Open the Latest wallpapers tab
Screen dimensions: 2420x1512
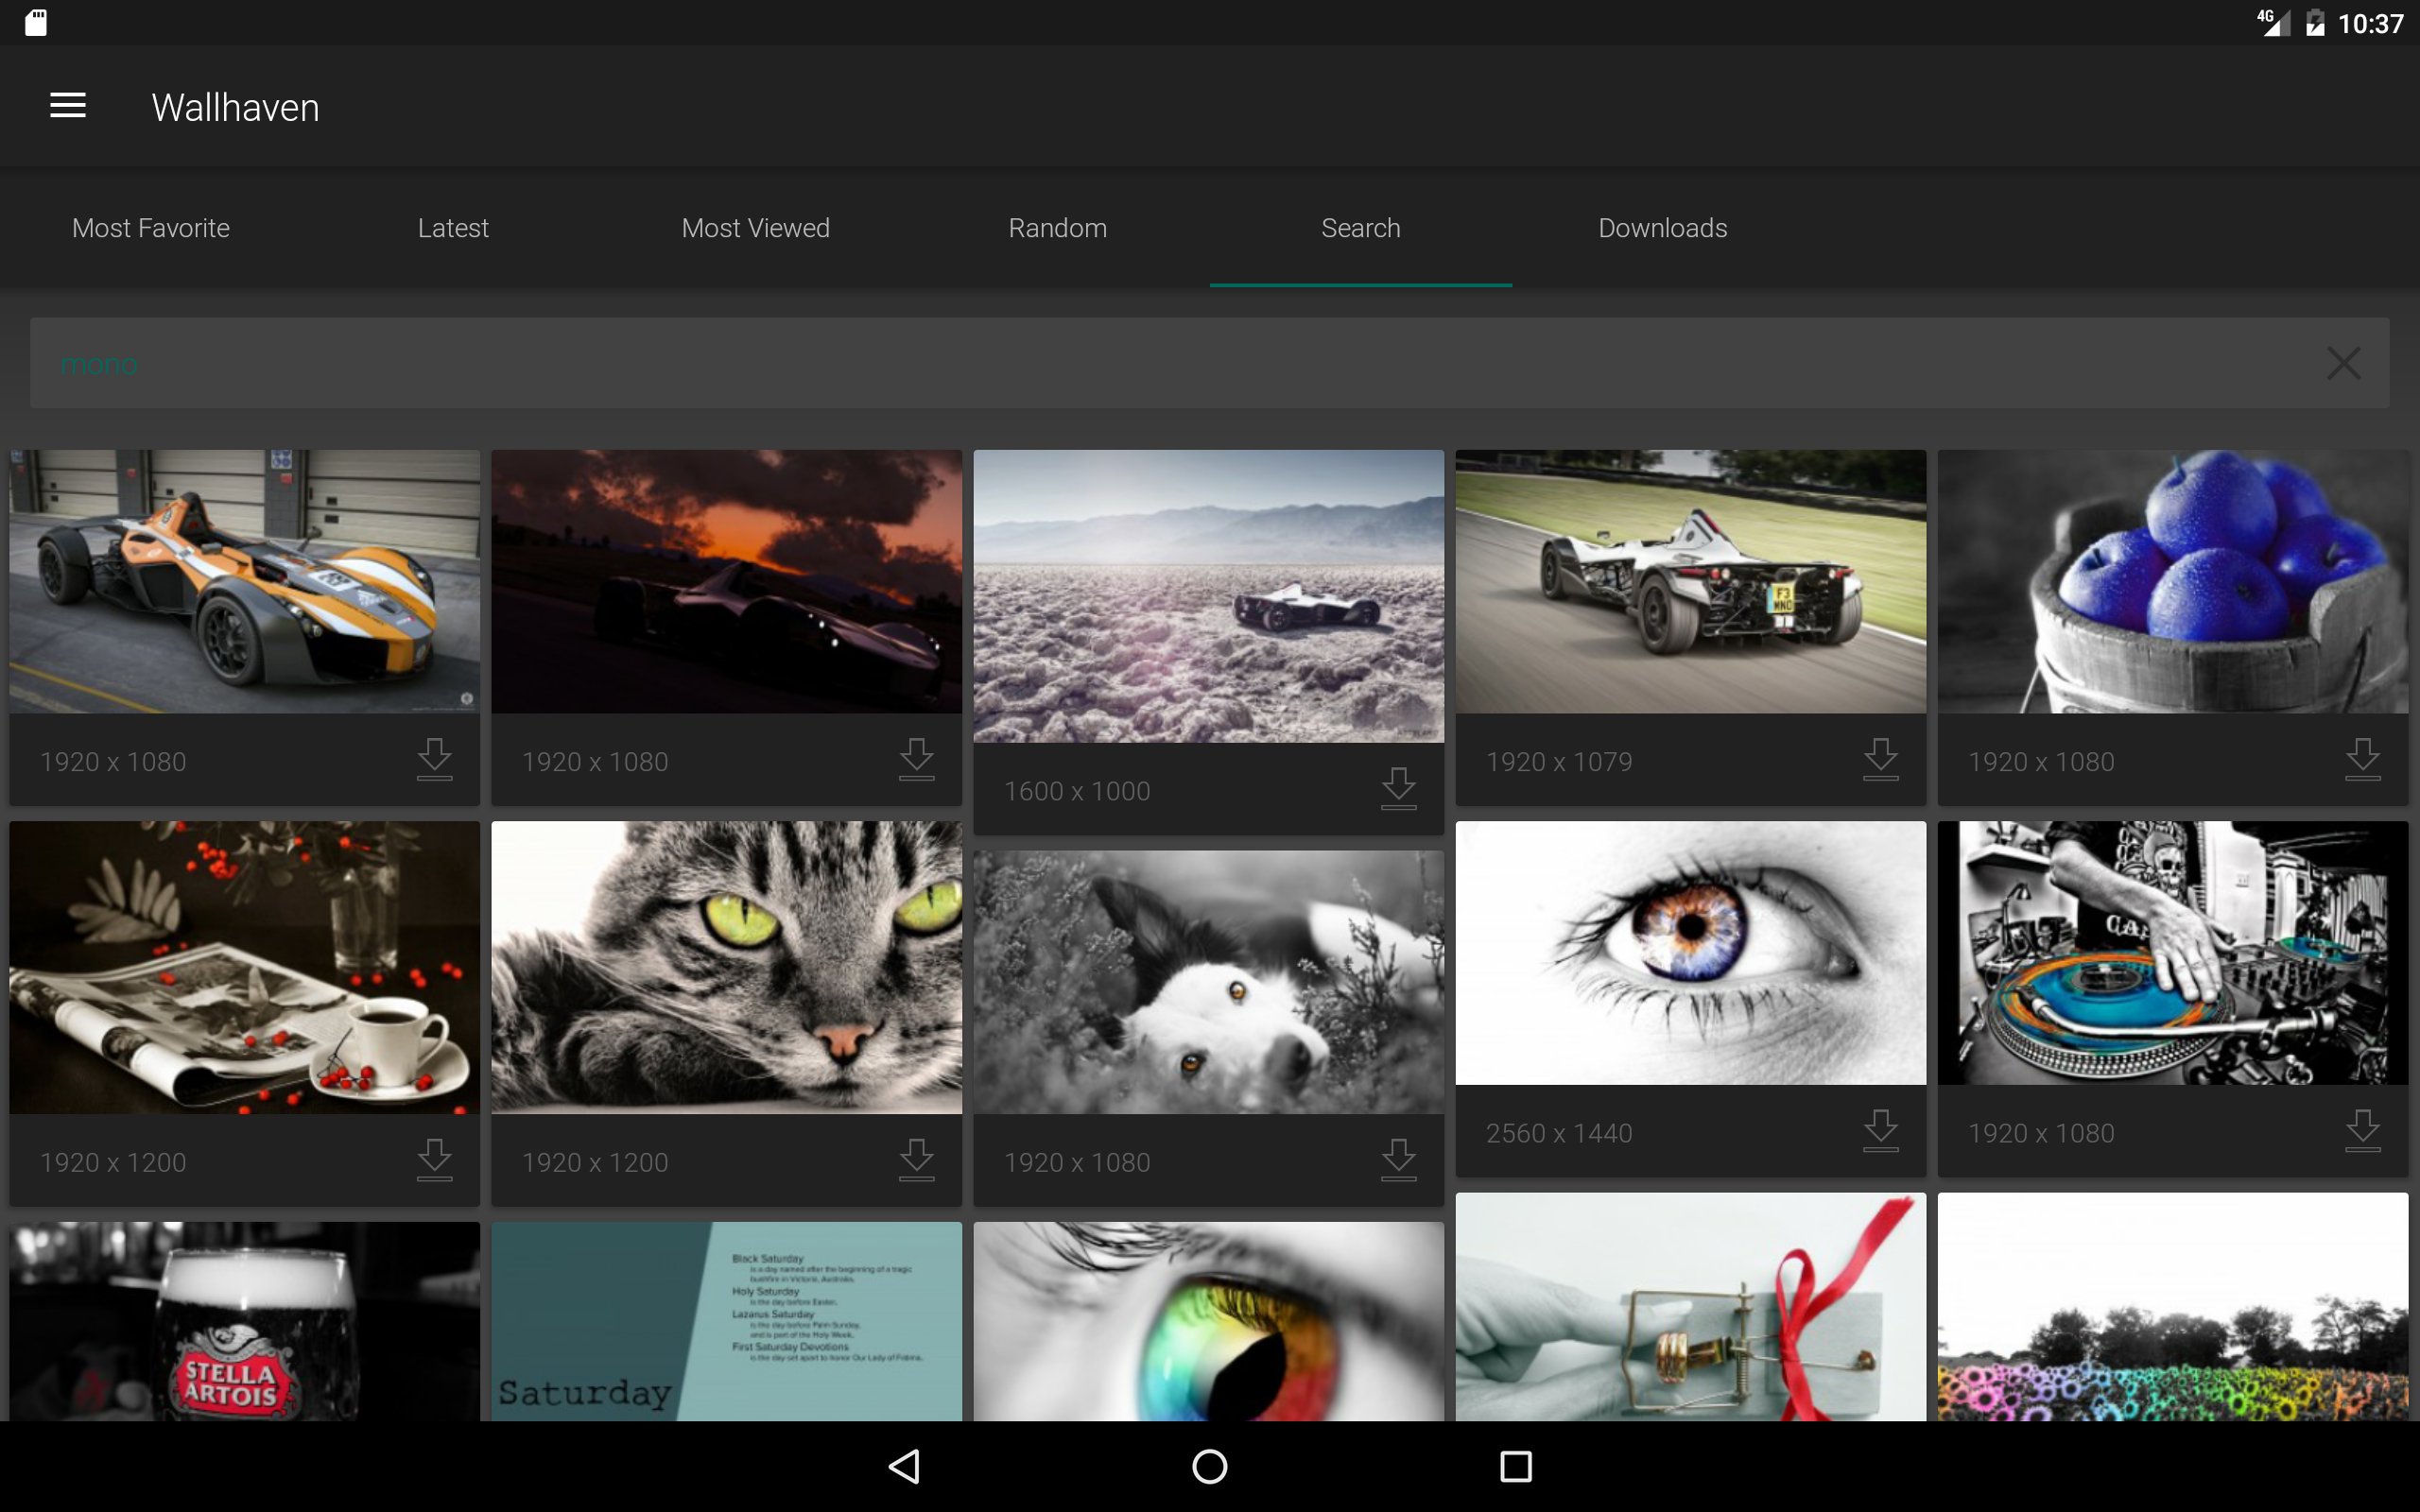[453, 228]
